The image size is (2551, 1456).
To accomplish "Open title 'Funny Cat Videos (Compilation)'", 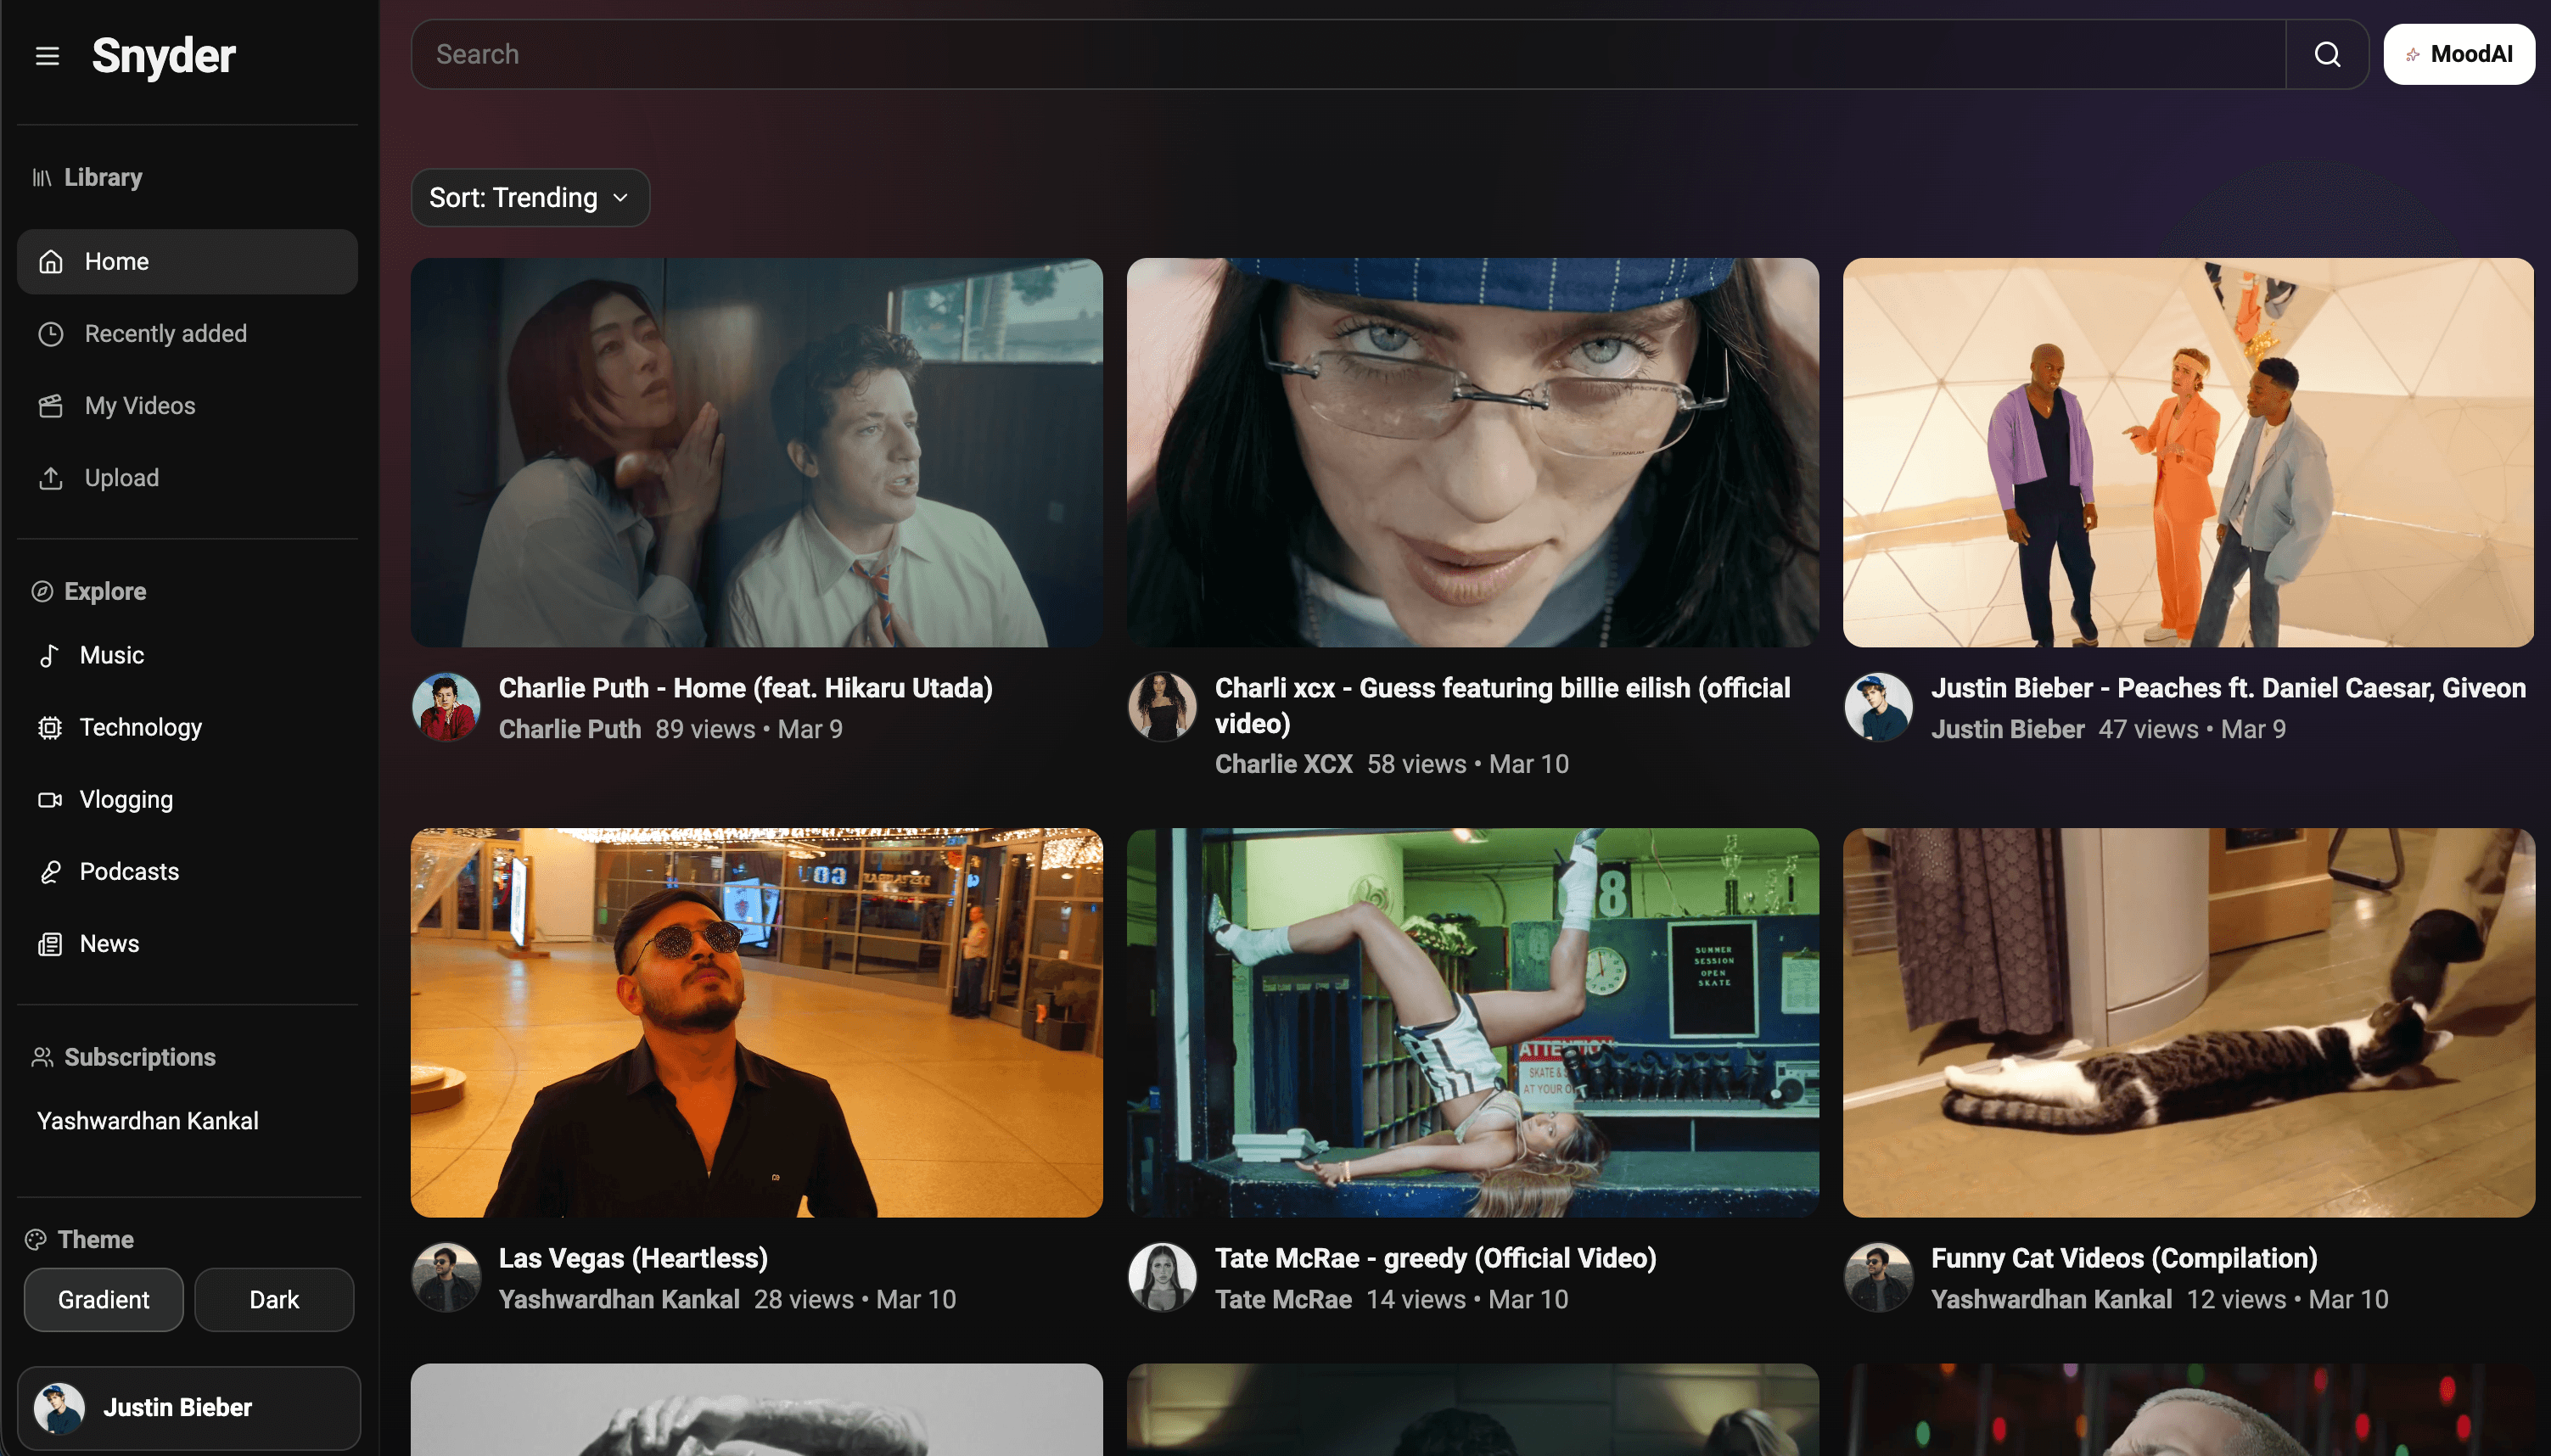I will coord(2124,1258).
